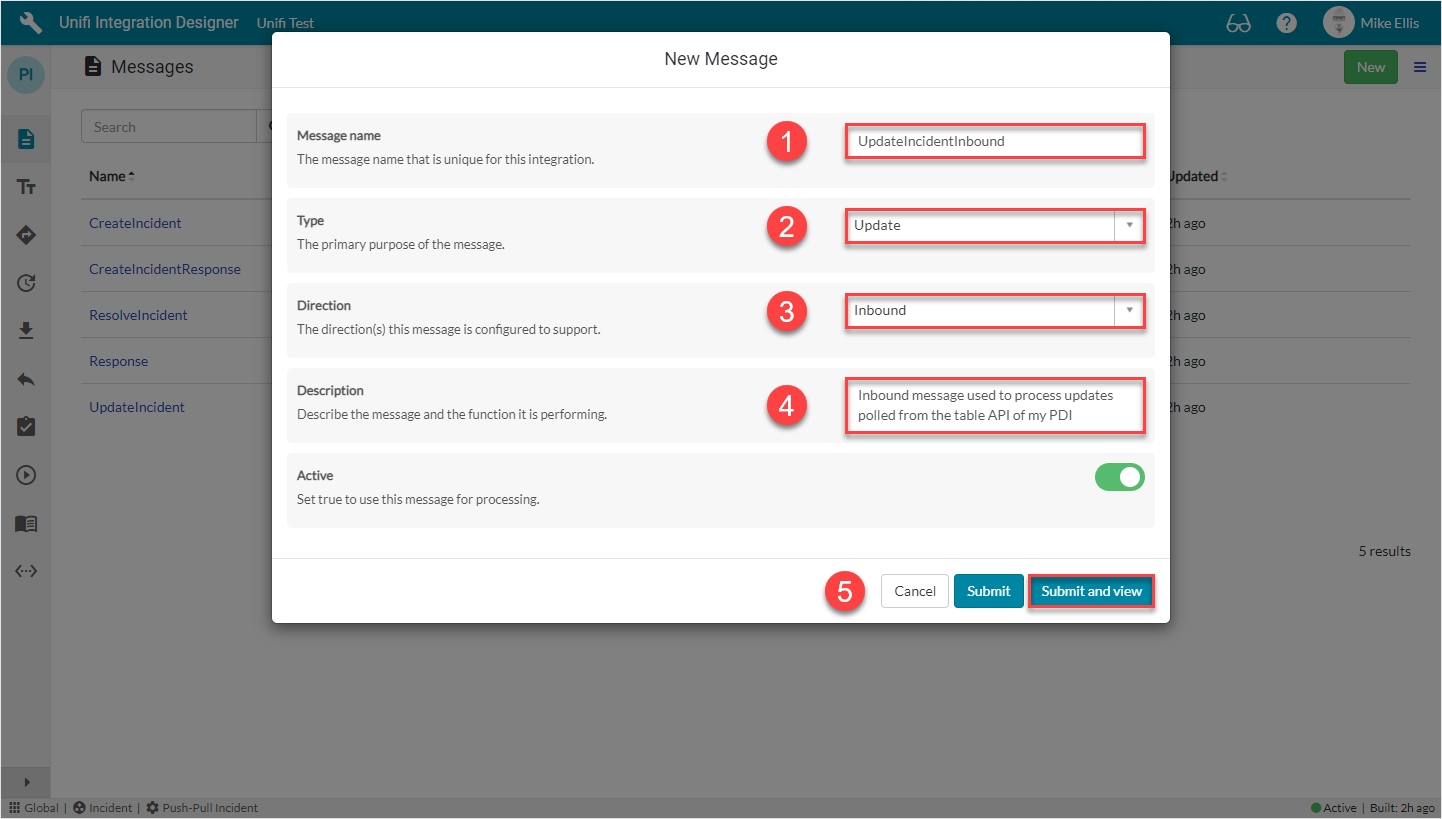Screen dimensions: 1442x819
Task: Click the Submit and view button
Action: point(1091,591)
